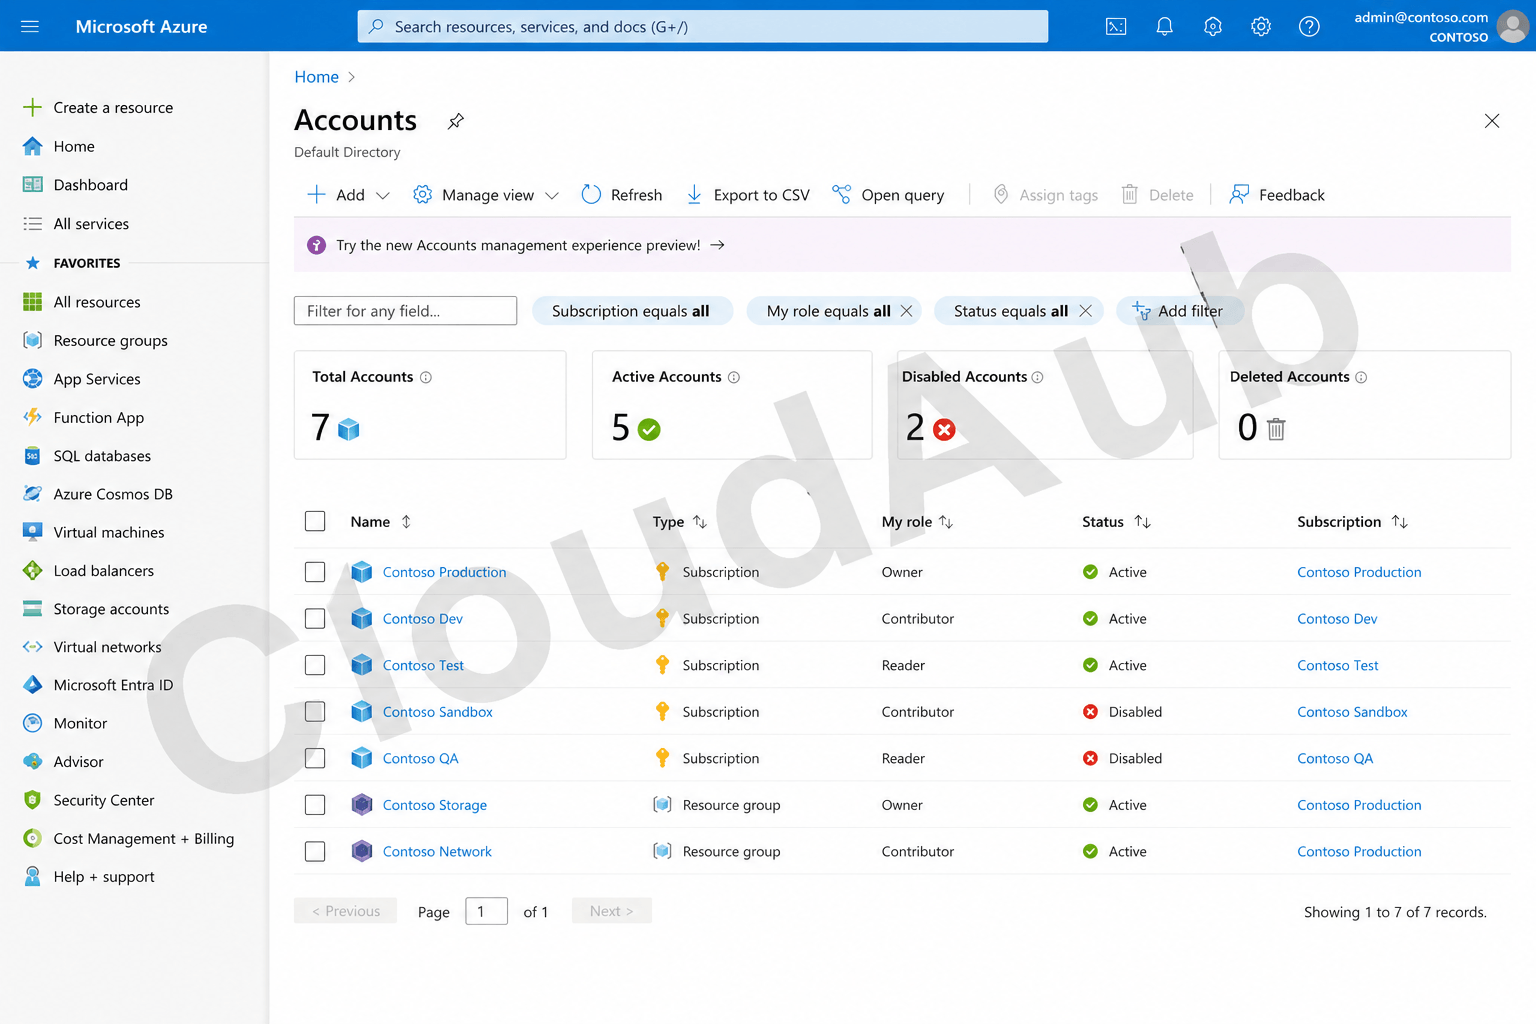Image resolution: width=1536 pixels, height=1024 pixels.
Task: Open the notifications bell
Action: (x=1164, y=26)
